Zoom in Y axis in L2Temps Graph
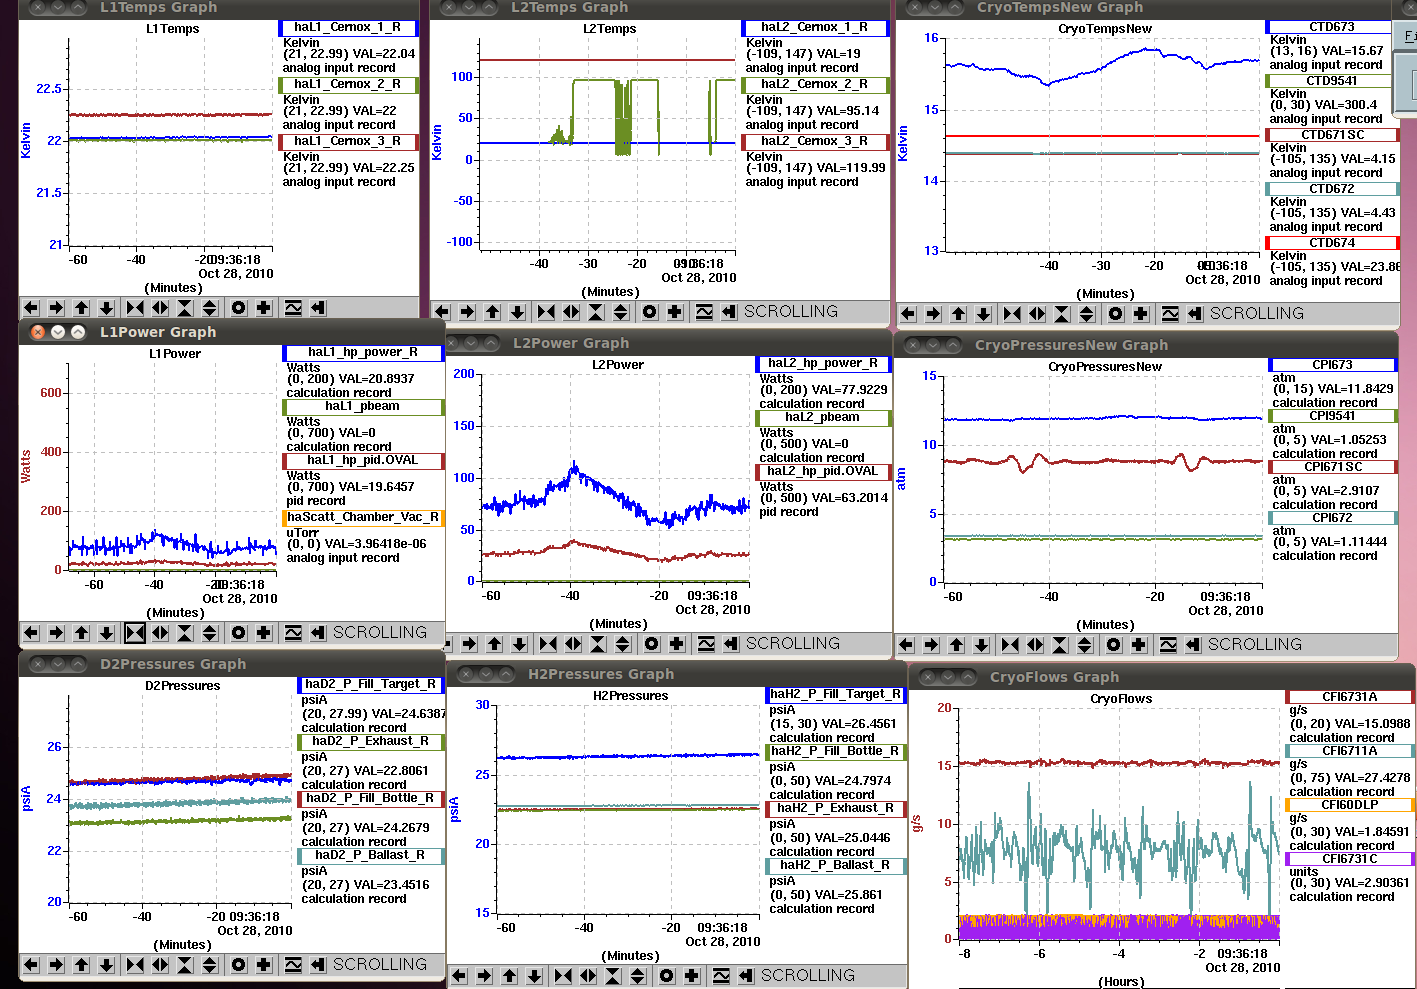1417x989 pixels. tap(596, 312)
